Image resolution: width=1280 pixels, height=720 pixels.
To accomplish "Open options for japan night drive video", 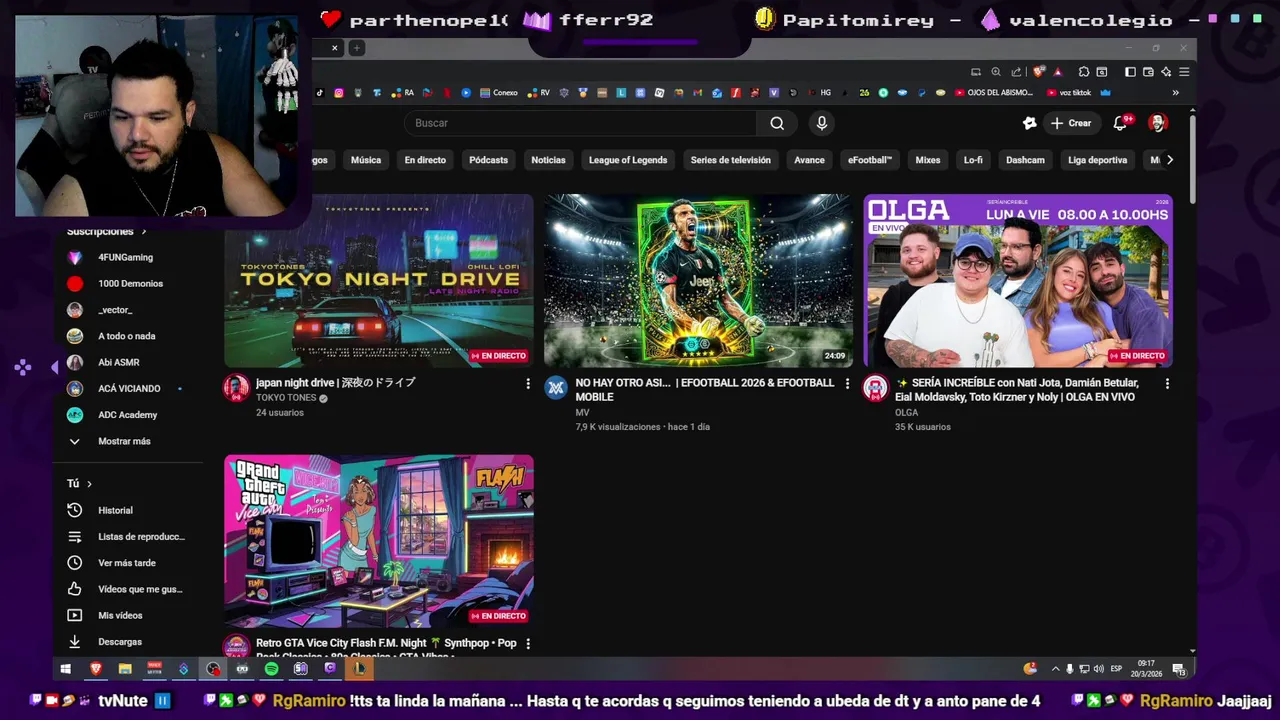I will [528, 383].
